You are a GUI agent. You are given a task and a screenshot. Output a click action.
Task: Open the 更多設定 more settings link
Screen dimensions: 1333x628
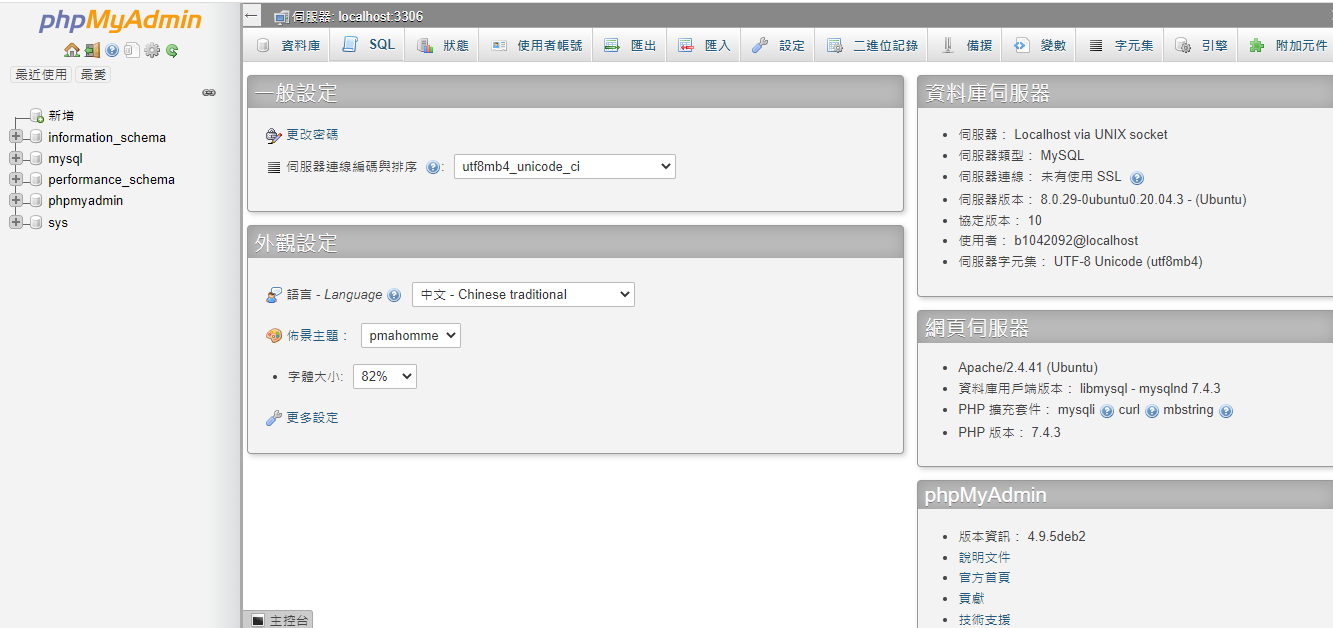pos(311,417)
